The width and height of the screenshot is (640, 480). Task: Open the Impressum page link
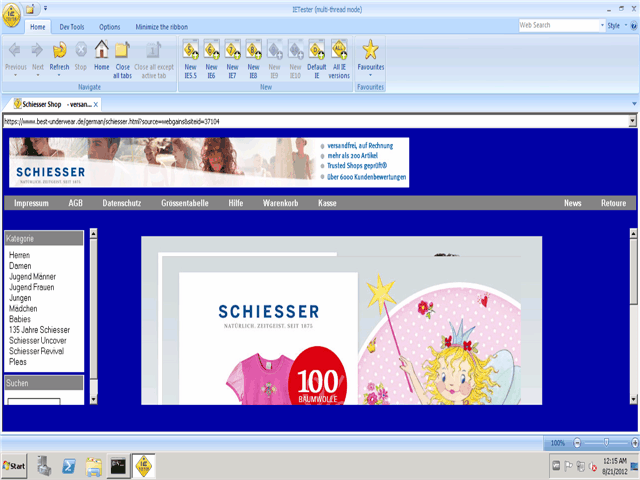(31, 203)
